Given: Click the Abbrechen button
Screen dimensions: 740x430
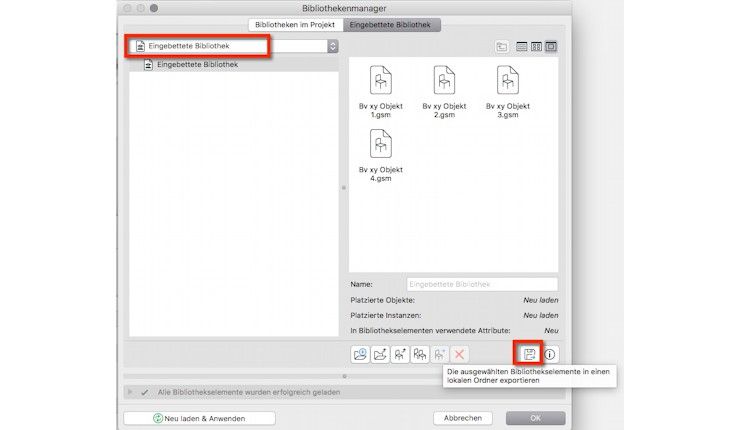Looking at the screenshot, I should [462, 418].
